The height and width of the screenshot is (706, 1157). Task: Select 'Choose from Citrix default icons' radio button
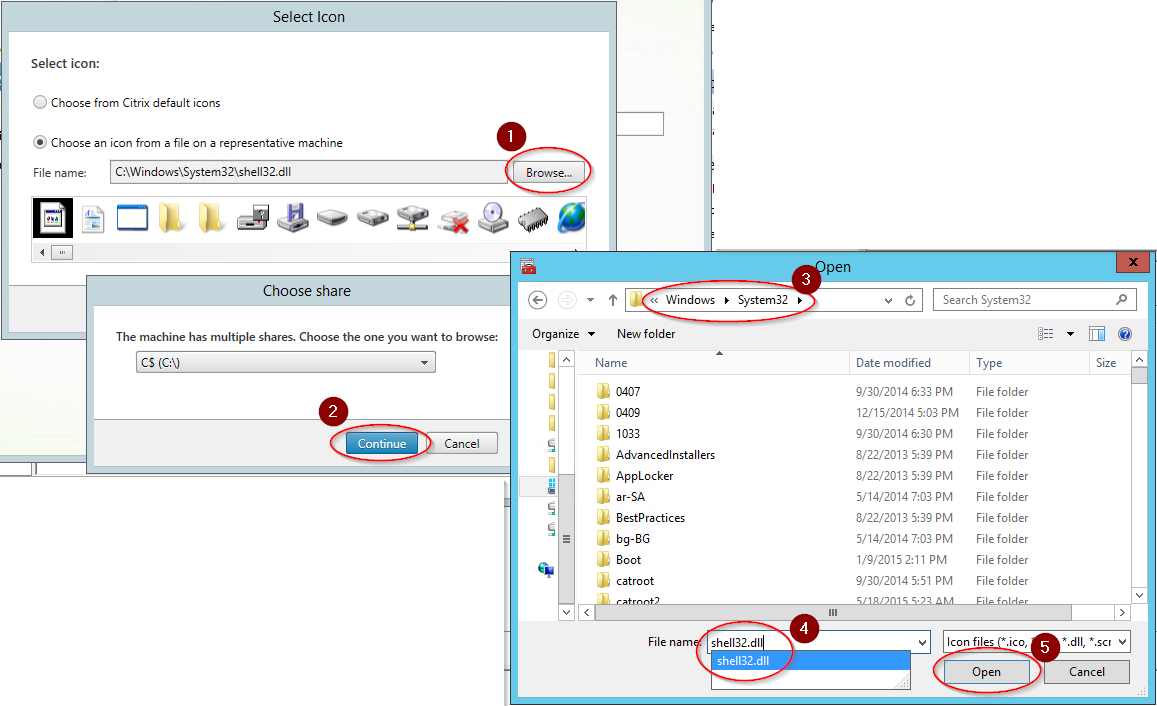pos(40,103)
